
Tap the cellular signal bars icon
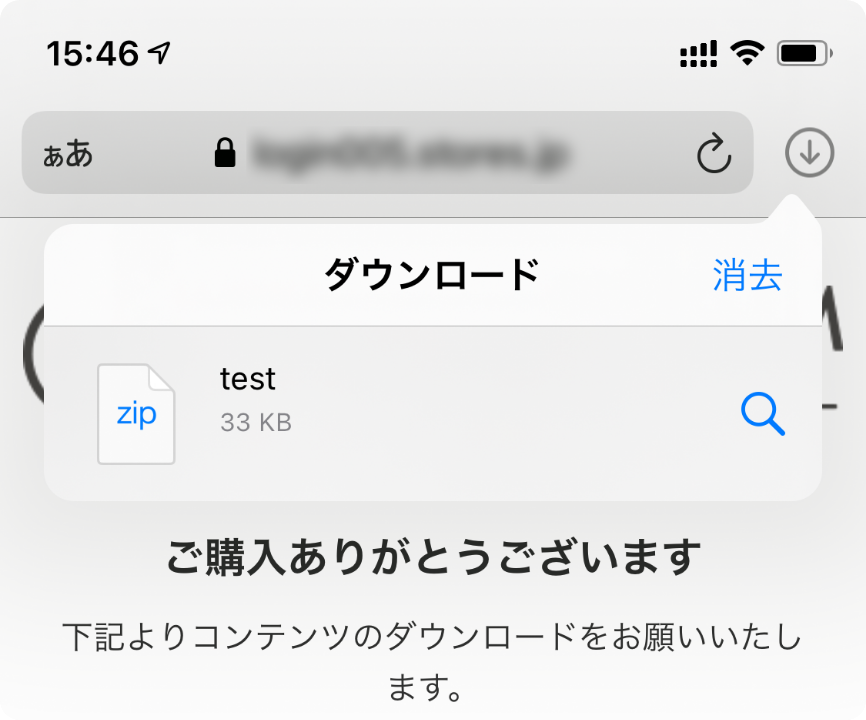click(x=699, y=54)
